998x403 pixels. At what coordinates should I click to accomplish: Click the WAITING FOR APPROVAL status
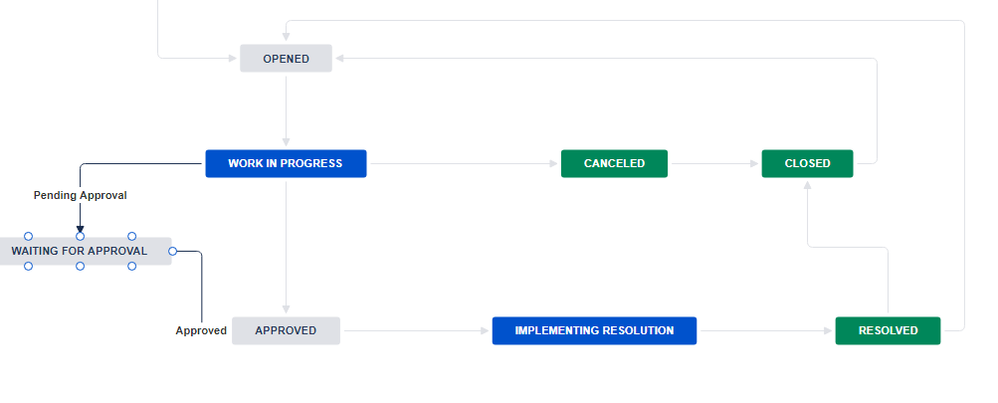tap(80, 251)
